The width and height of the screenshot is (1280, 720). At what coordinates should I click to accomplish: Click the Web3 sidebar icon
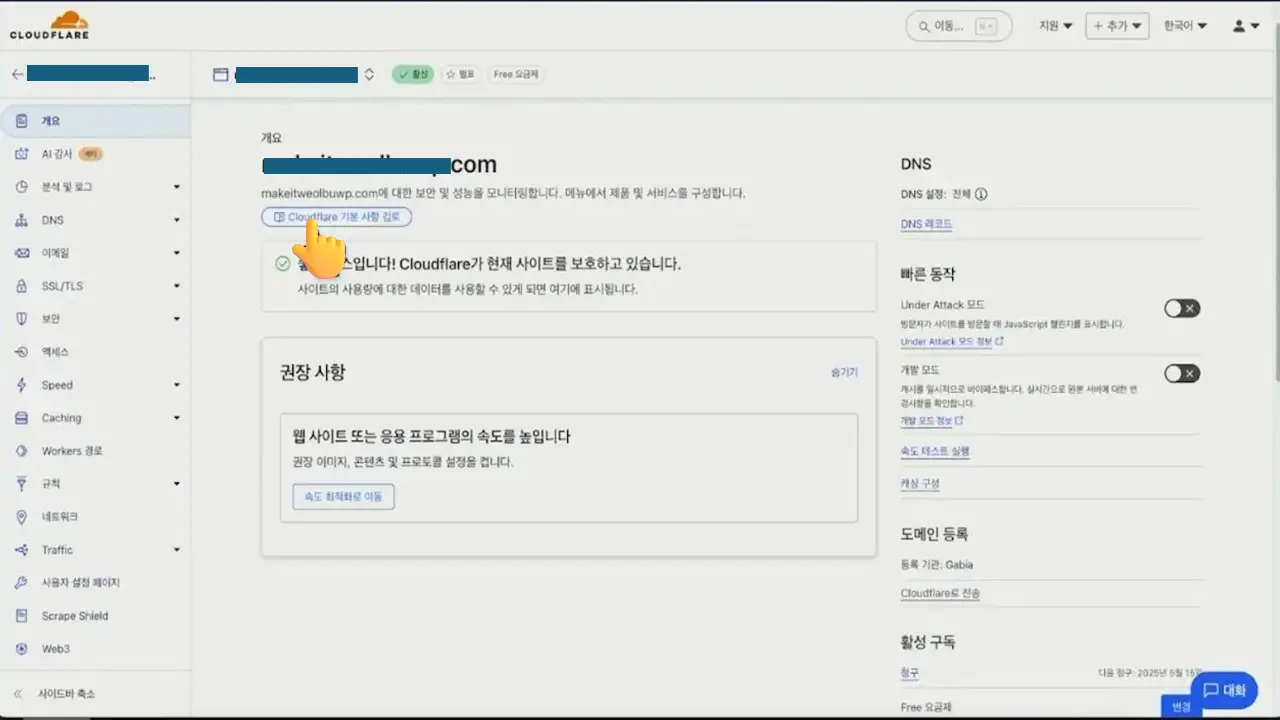21,649
